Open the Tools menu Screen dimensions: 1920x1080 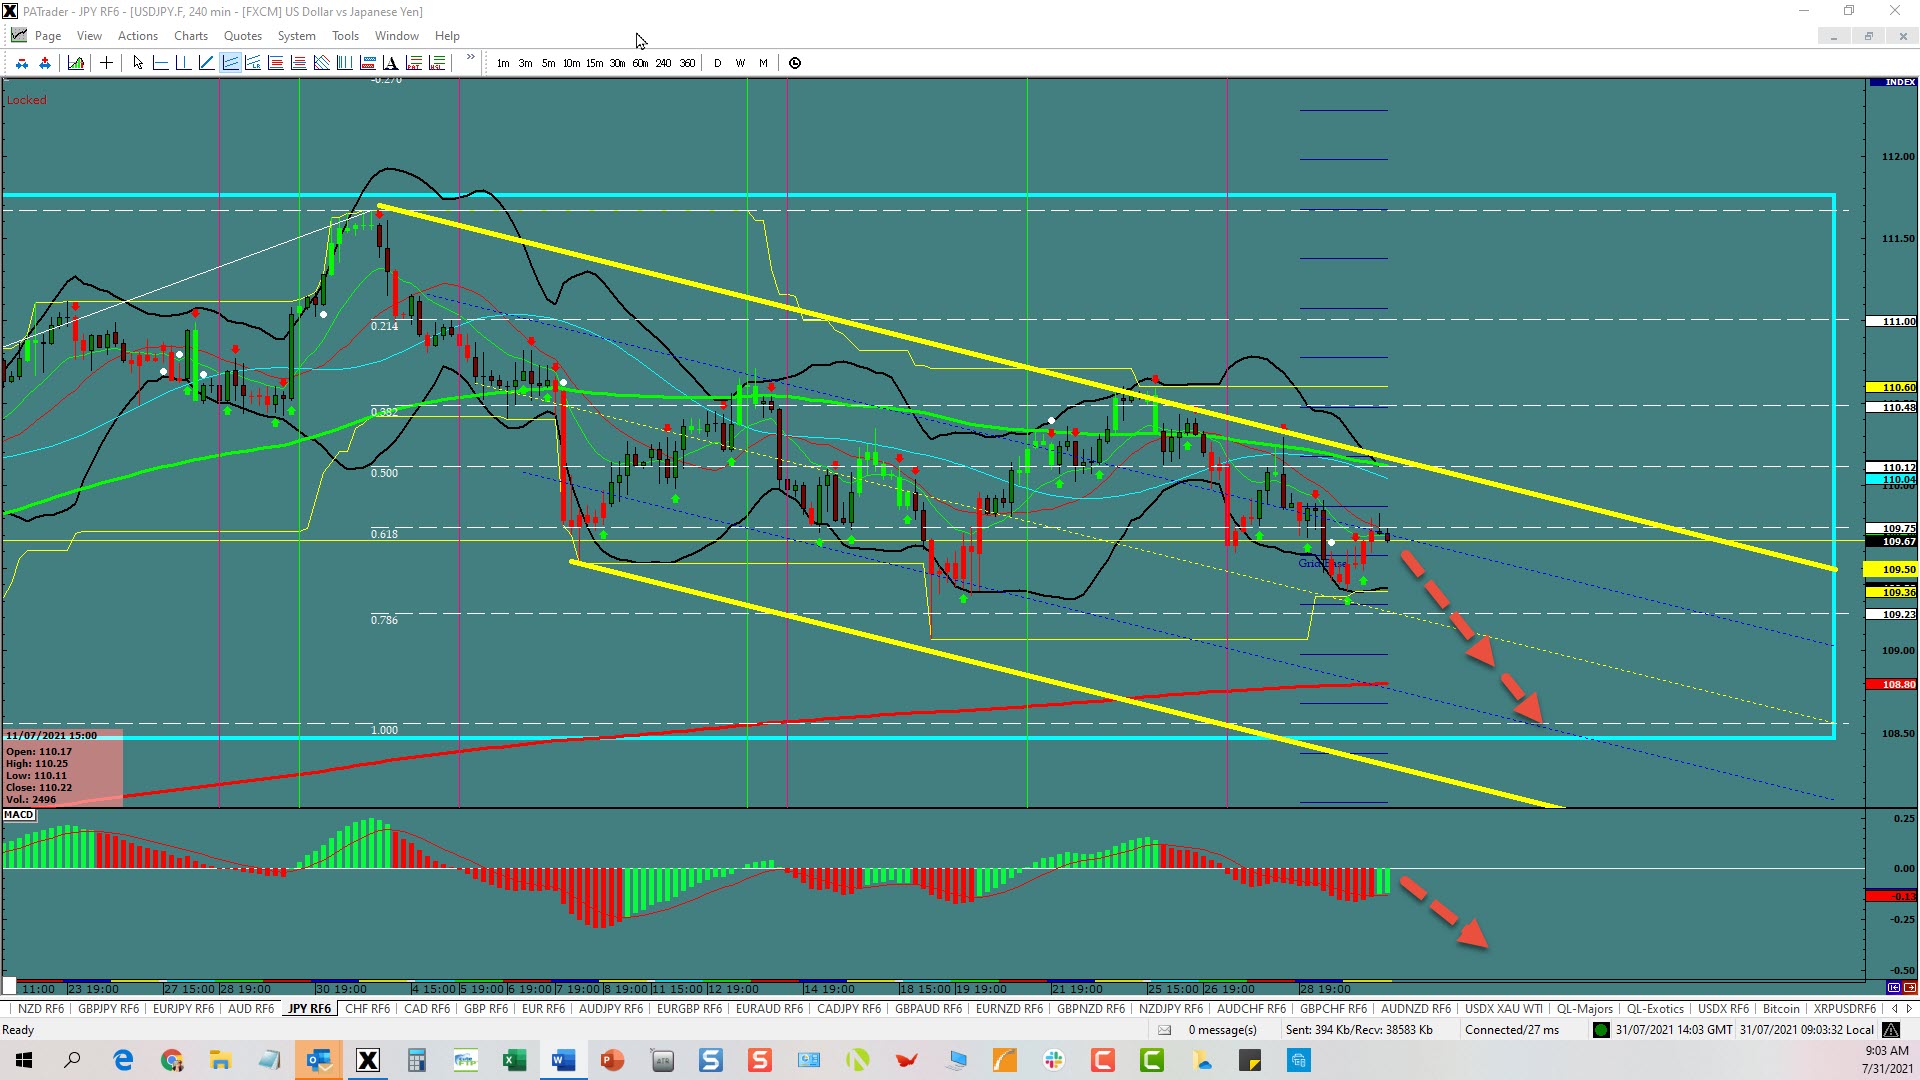(345, 36)
